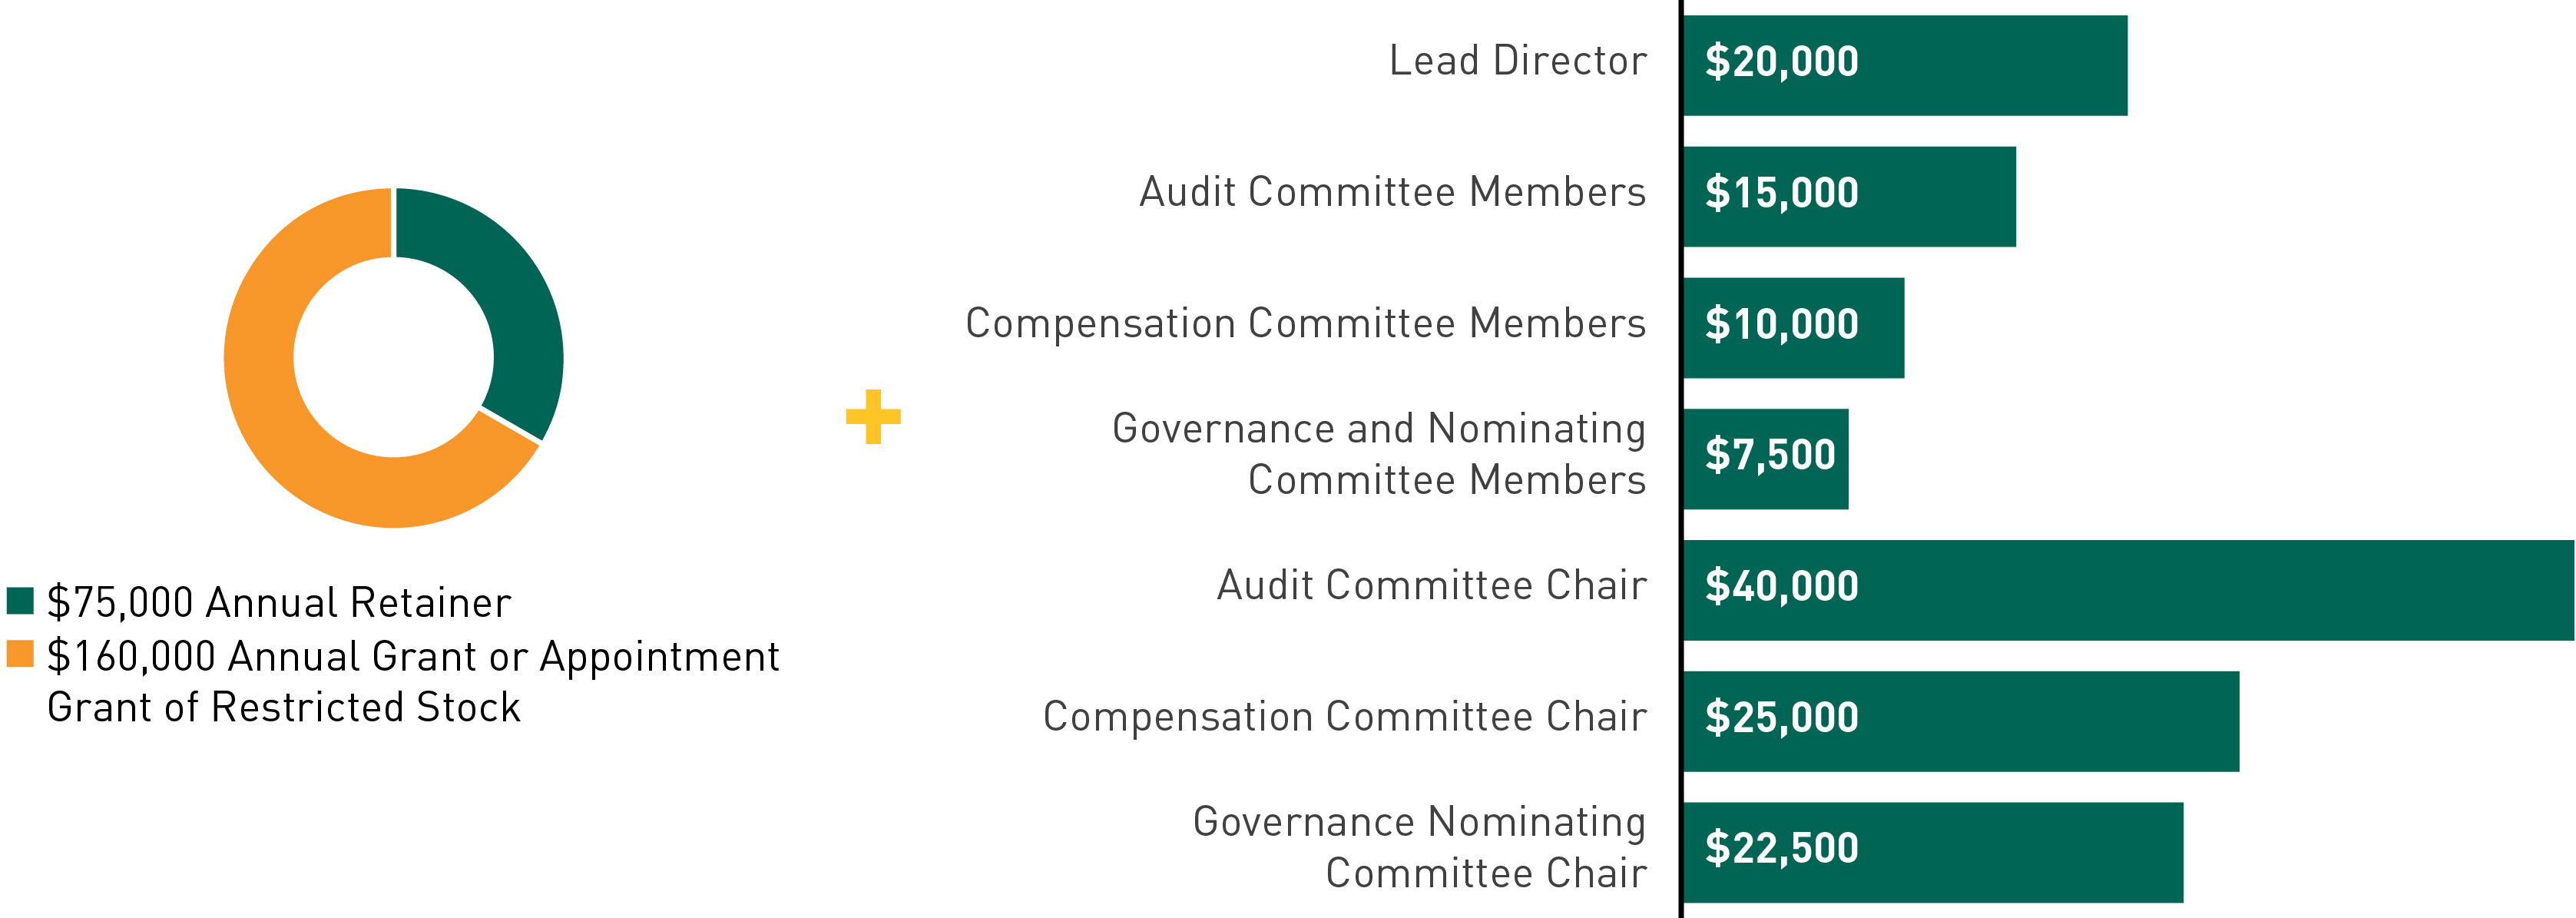Image resolution: width=2576 pixels, height=918 pixels.
Task: Click the Lead Director label
Action: pyautogui.click(x=1517, y=61)
